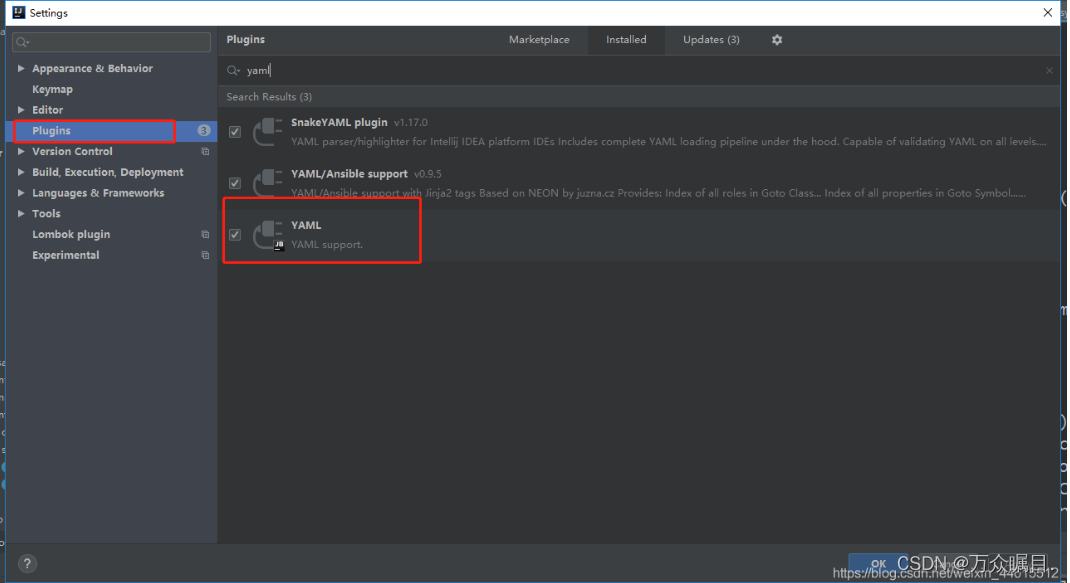Click the SnakeYAML description text
The image size is (1070, 583).
point(669,142)
